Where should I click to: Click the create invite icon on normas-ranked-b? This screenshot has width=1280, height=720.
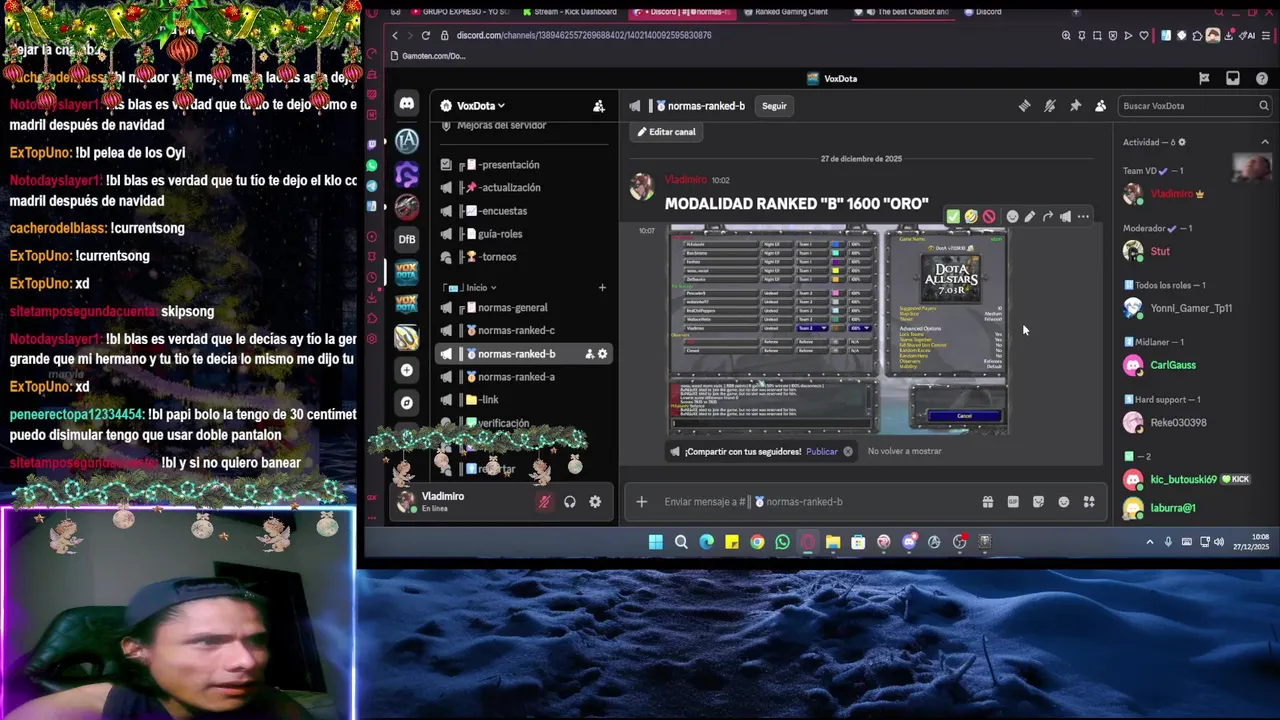(589, 354)
